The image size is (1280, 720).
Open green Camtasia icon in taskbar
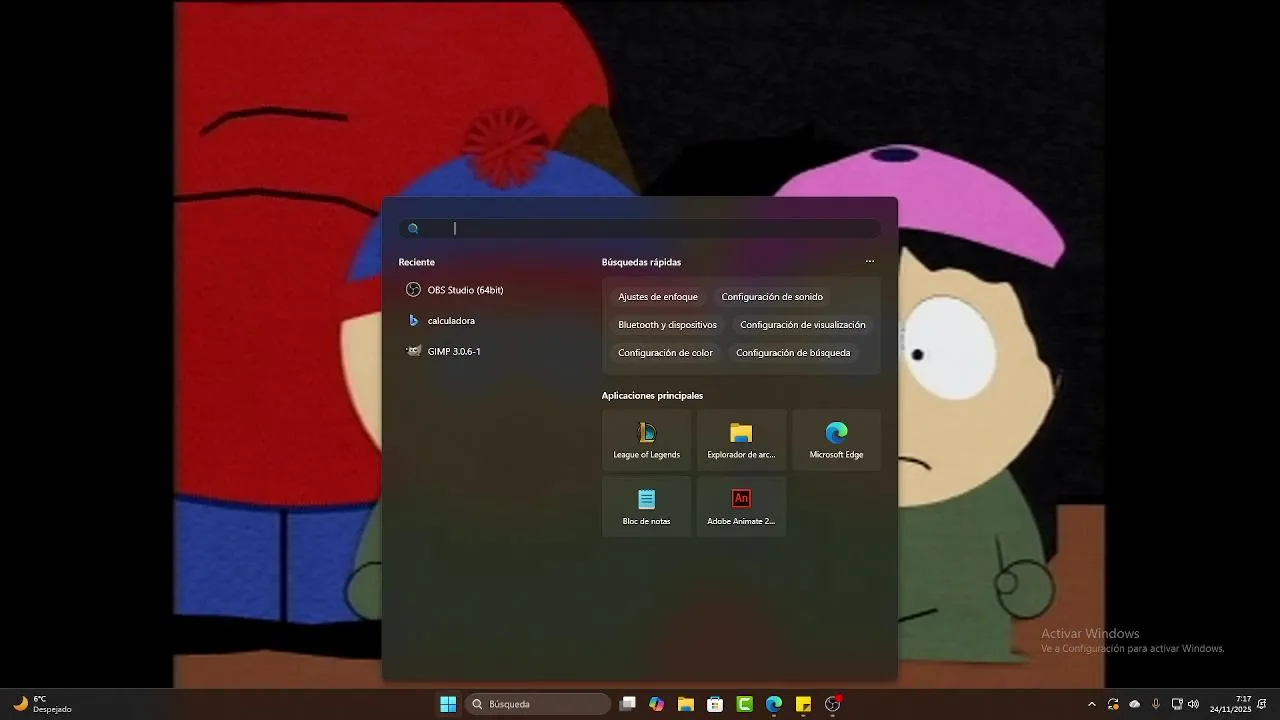745,704
